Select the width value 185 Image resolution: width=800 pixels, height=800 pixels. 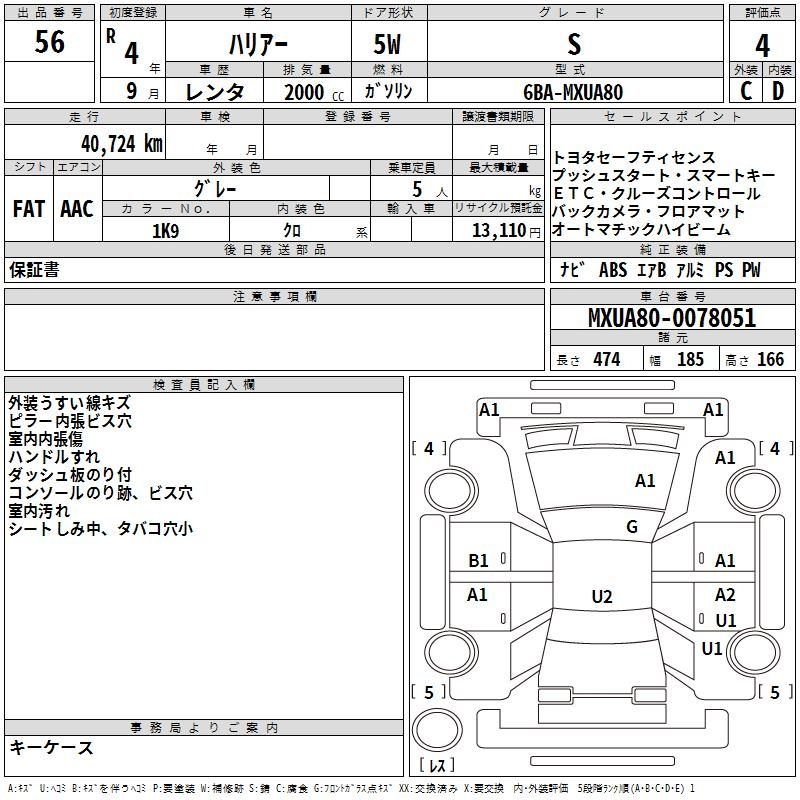click(690, 359)
